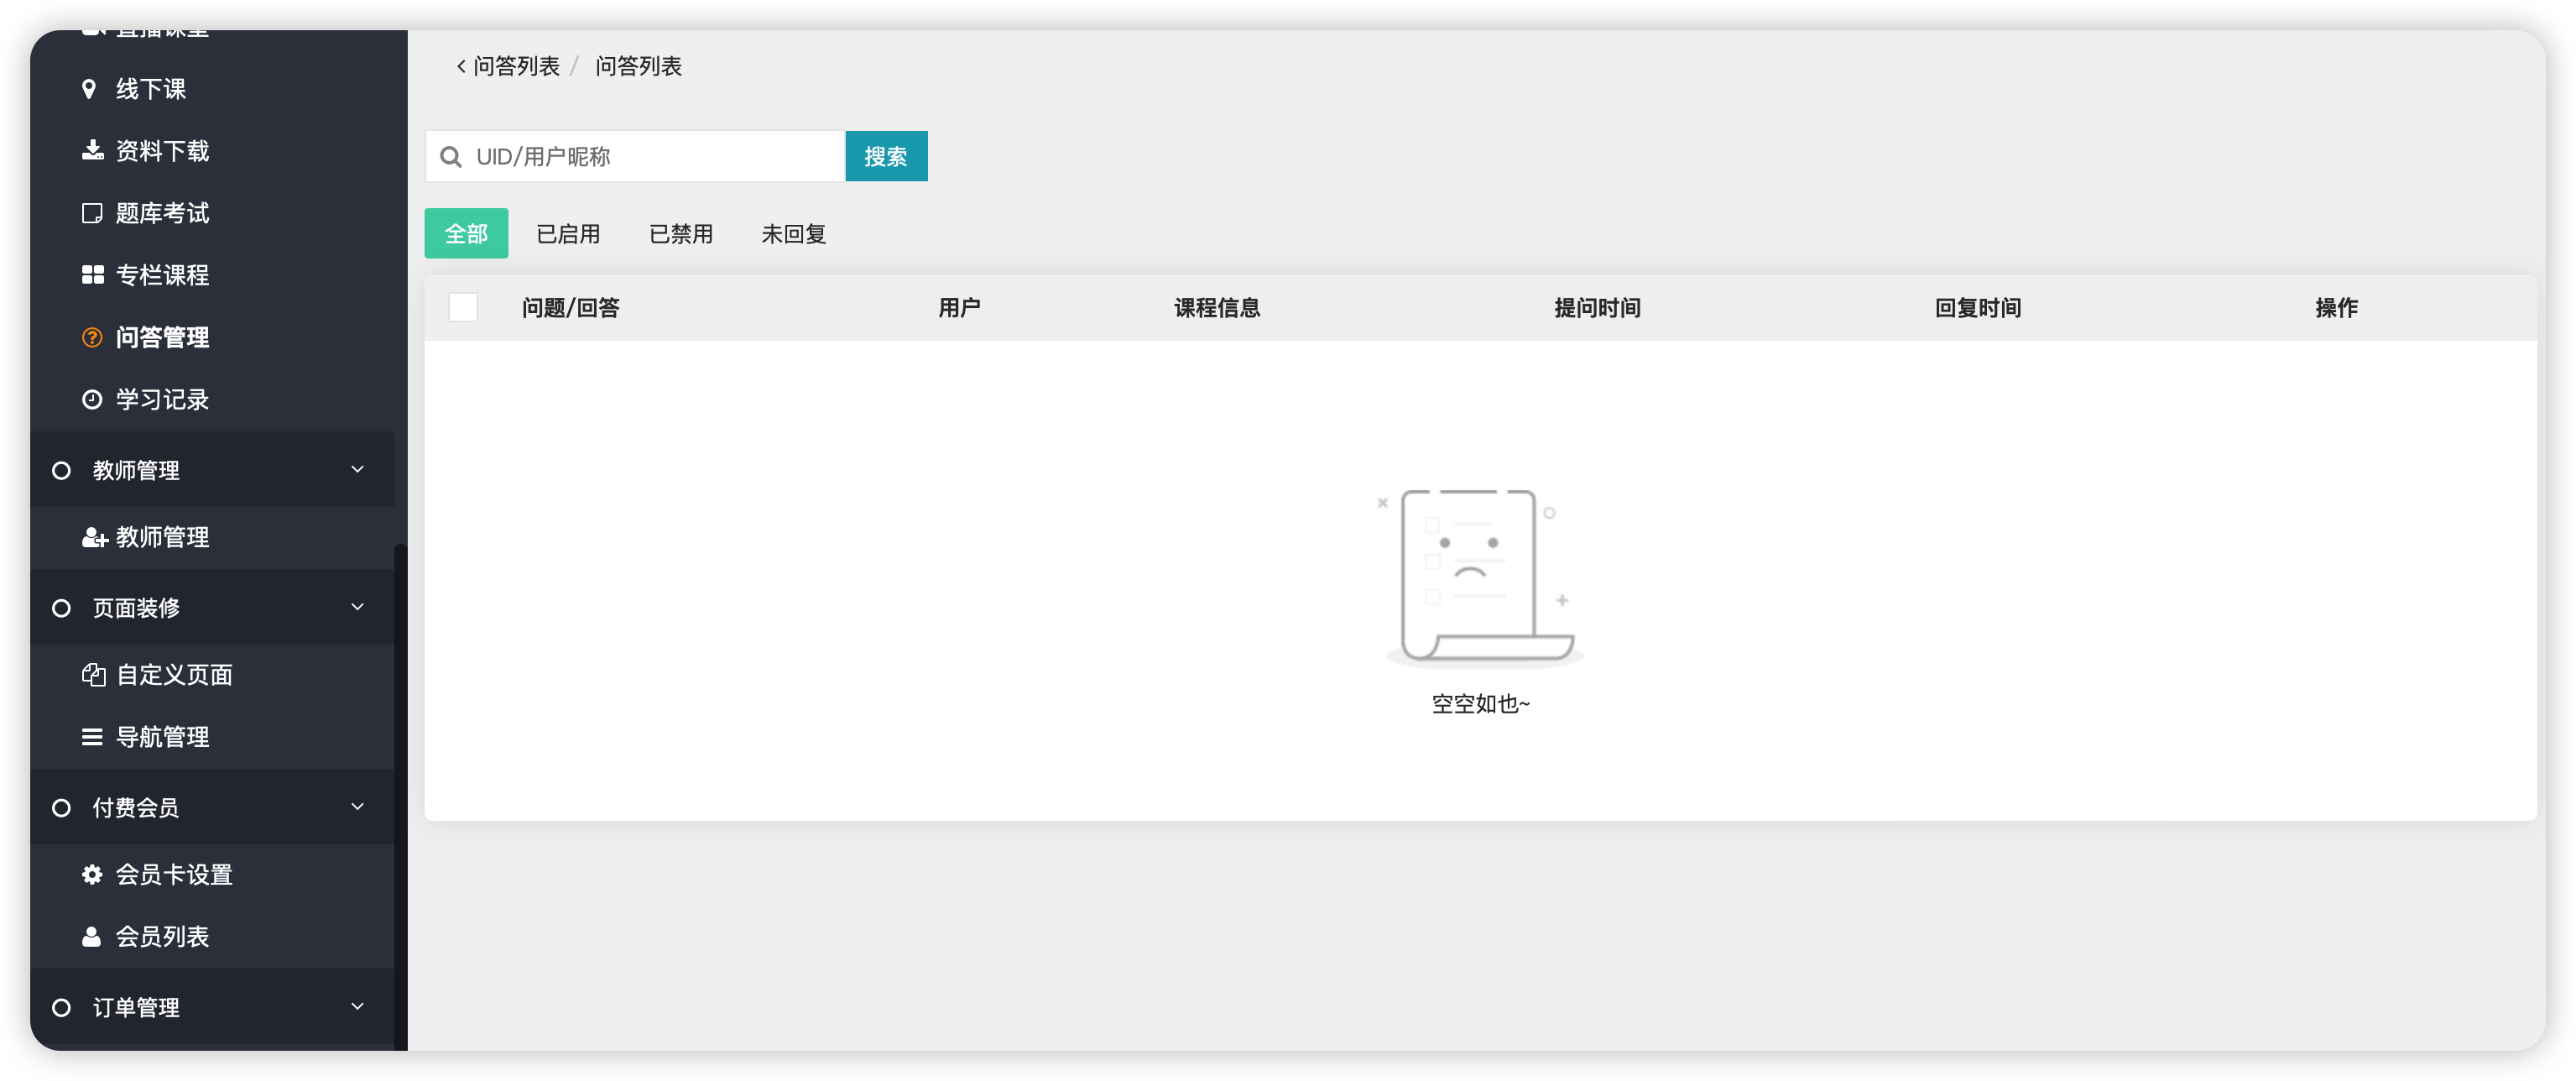Click the gear icon beside 会员卡设置

[92, 874]
